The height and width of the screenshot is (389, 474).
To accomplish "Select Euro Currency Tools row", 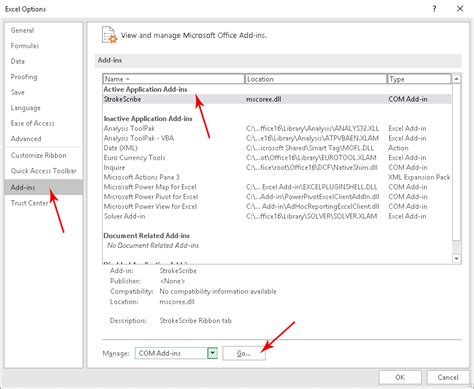I will click(277, 158).
